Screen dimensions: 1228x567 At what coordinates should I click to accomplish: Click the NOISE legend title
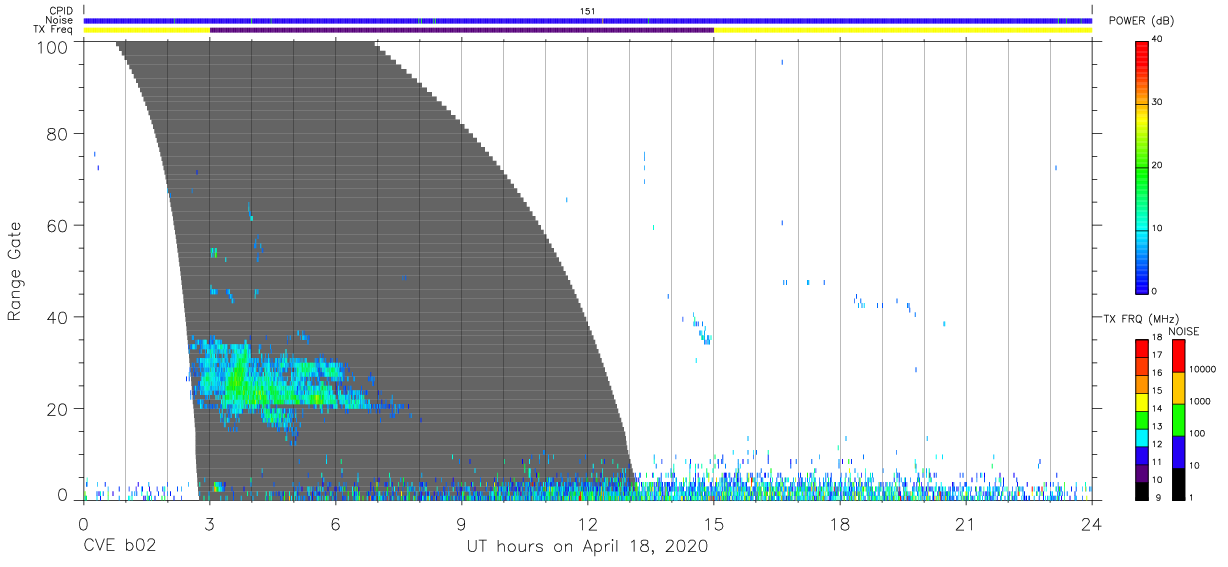1183,331
